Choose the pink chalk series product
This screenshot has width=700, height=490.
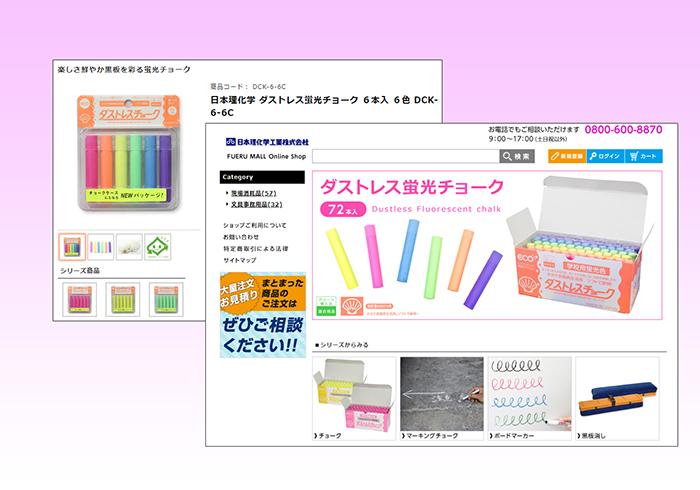(79, 300)
